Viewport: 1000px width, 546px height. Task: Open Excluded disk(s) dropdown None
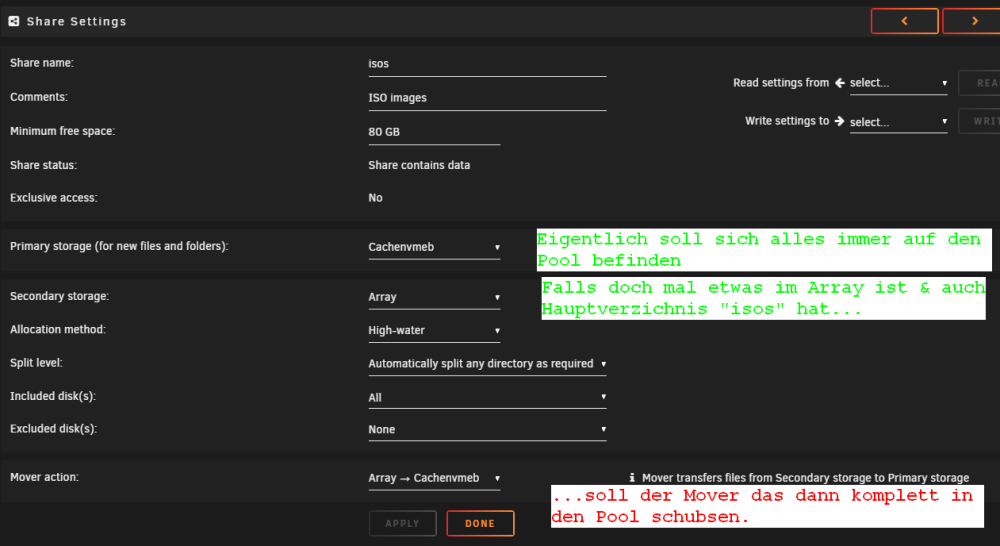tap(487, 429)
